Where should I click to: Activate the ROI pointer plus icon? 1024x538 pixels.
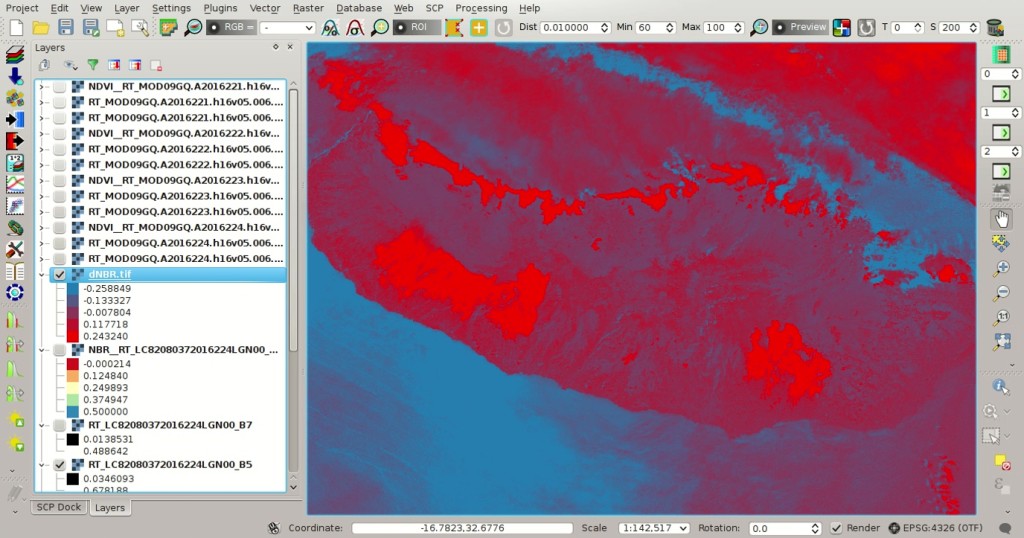tap(479, 27)
